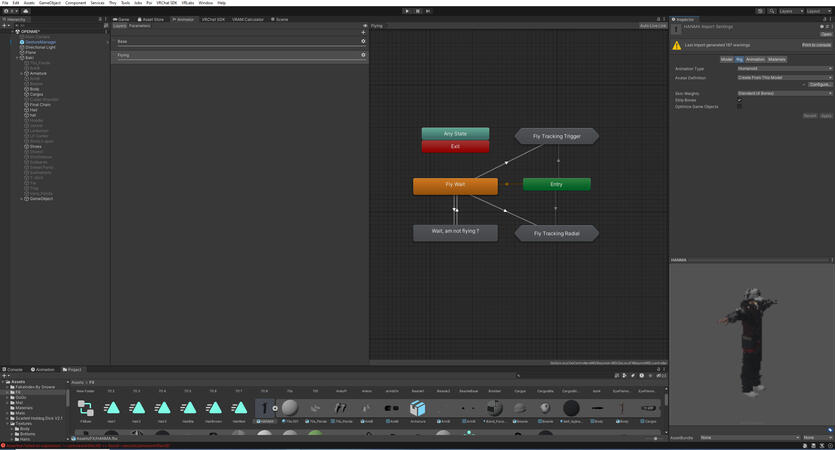
Task: Click the Step frame button
Action: [x=428, y=11]
